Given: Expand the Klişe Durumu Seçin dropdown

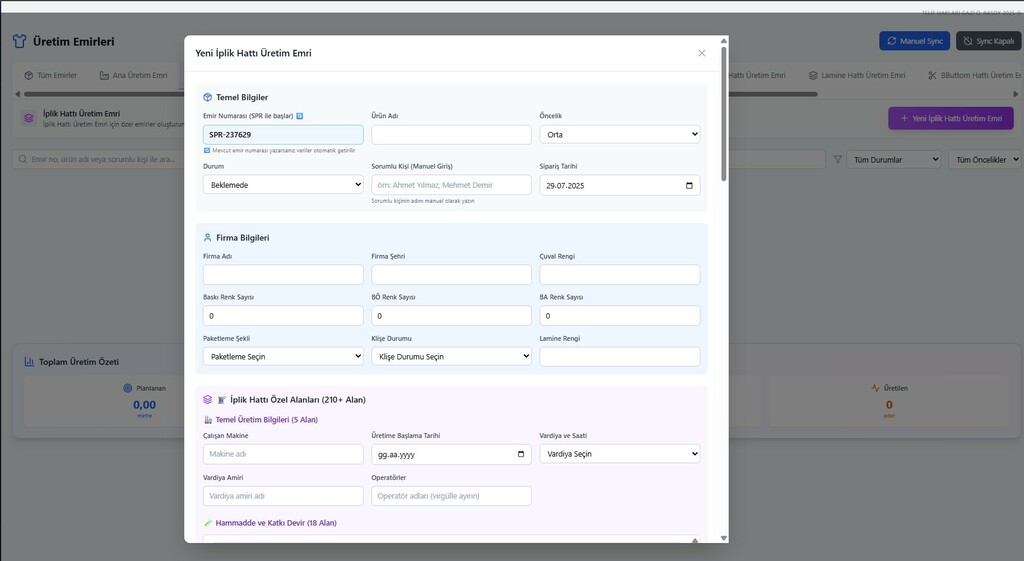Looking at the screenshot, I should [x=451, y=356].
